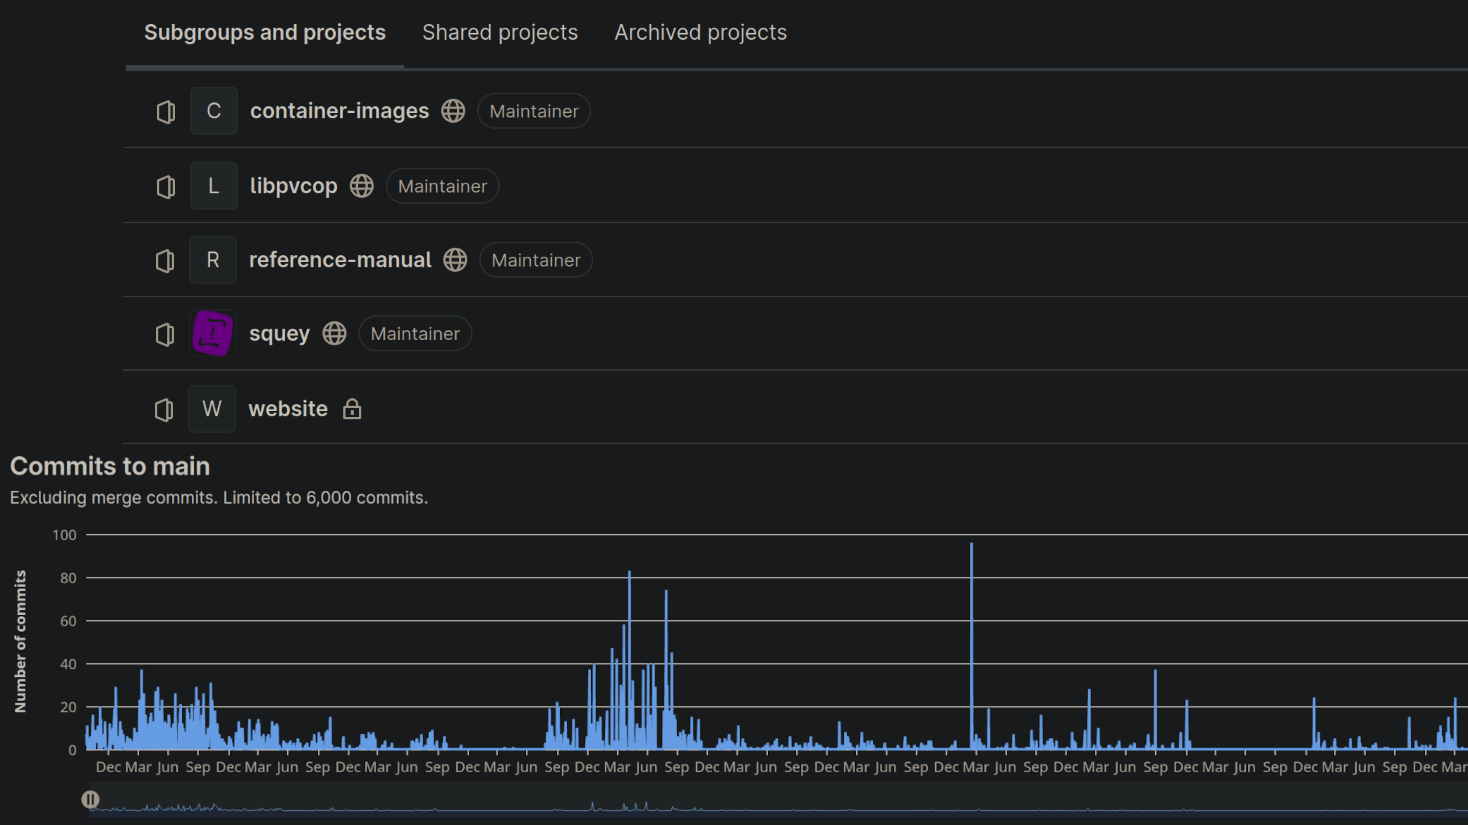Click the lock icon next to website
This screenshot has height=825, width=1468.
(352, 409)
